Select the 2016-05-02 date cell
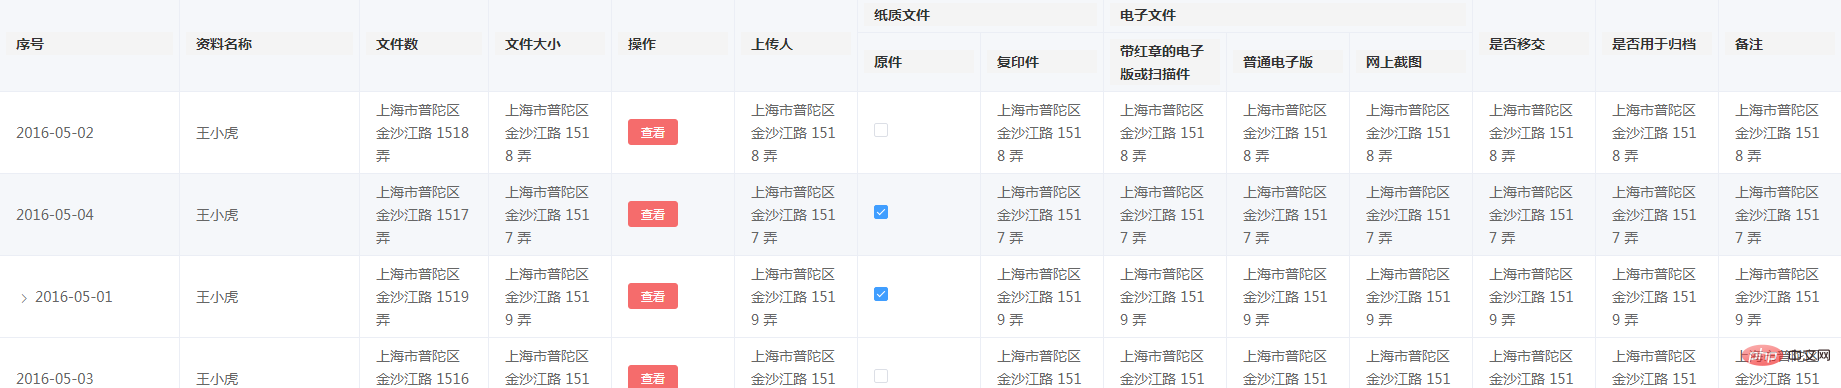The width and height of the screenshot is (1841, 388). click(55, 133)
